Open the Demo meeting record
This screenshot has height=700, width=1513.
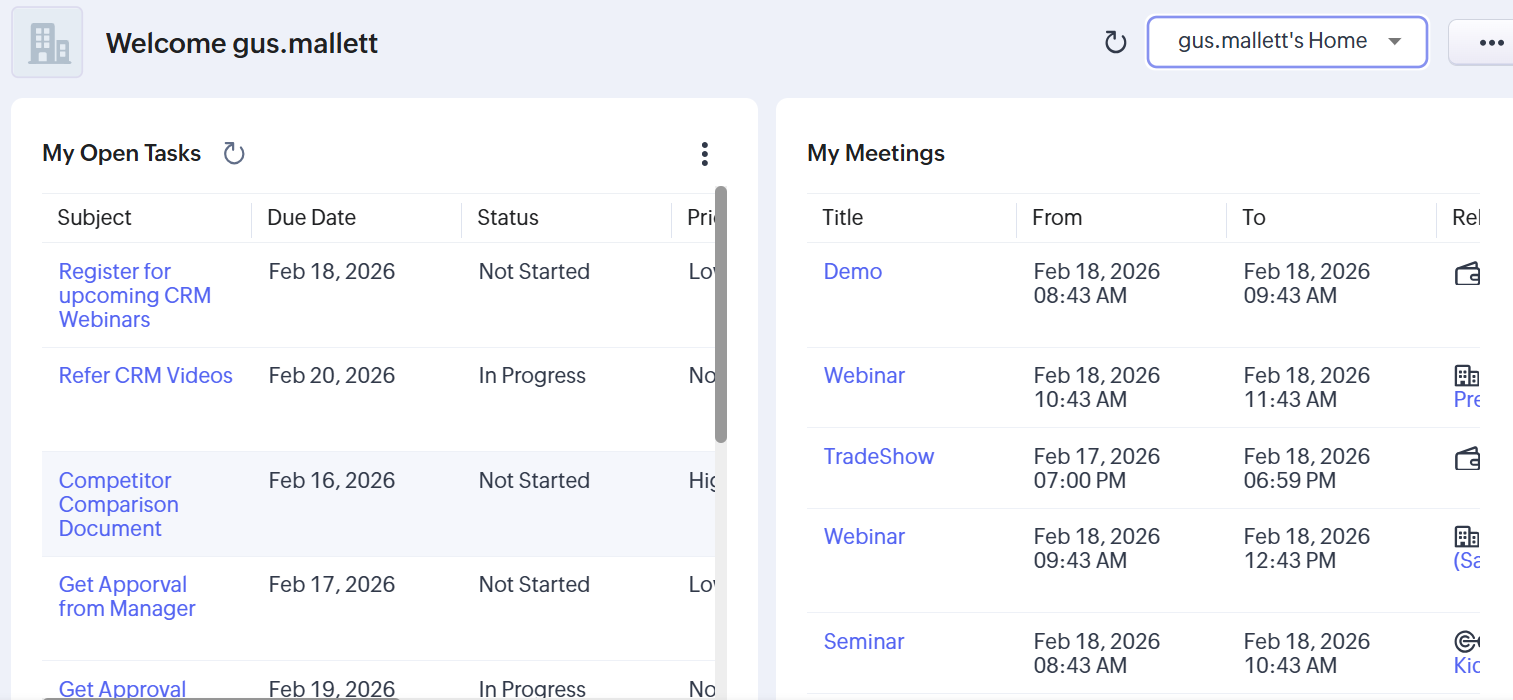click(852, 271)
